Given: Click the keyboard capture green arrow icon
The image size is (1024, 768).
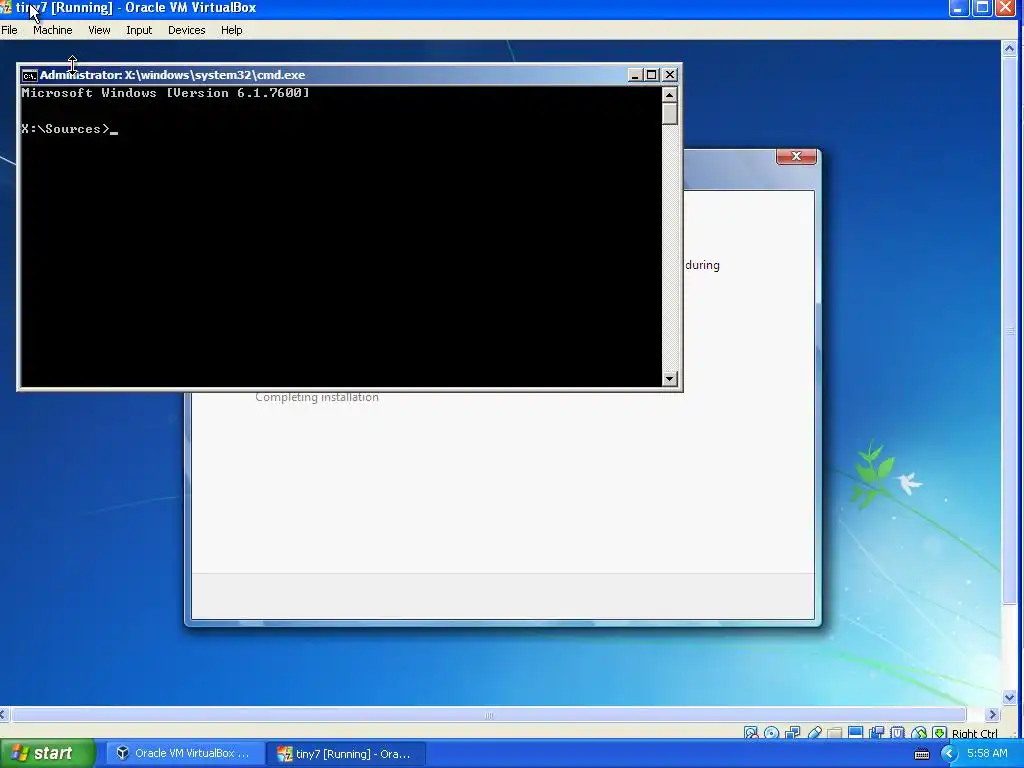Looking at the screenshot, I should 940,733.
